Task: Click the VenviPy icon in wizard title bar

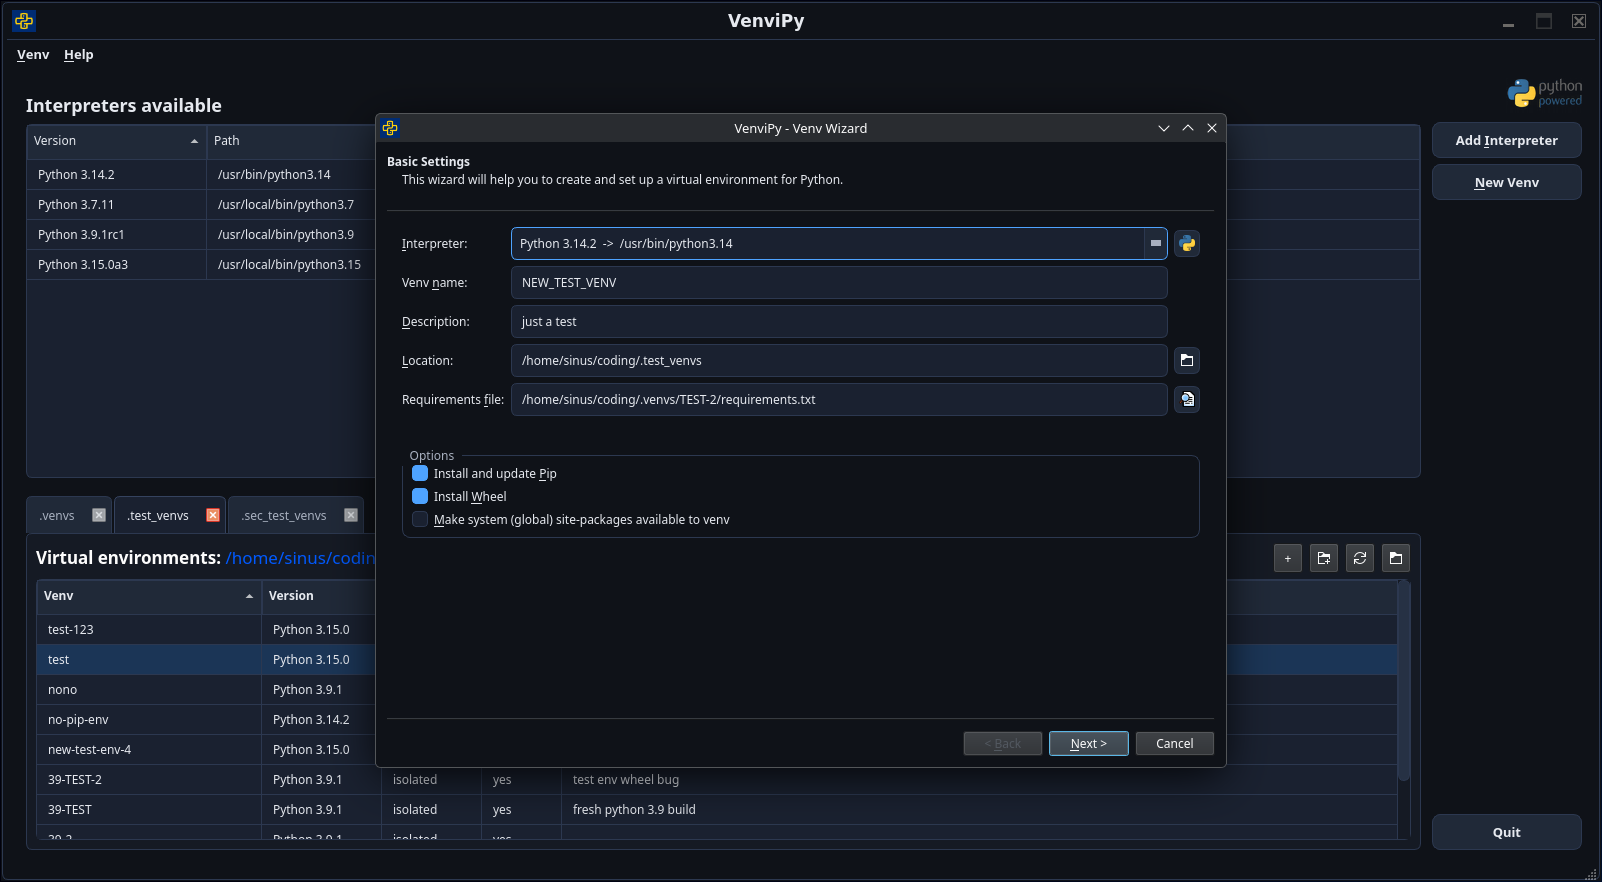Action: pyautogui.click(x=390, y=128)
